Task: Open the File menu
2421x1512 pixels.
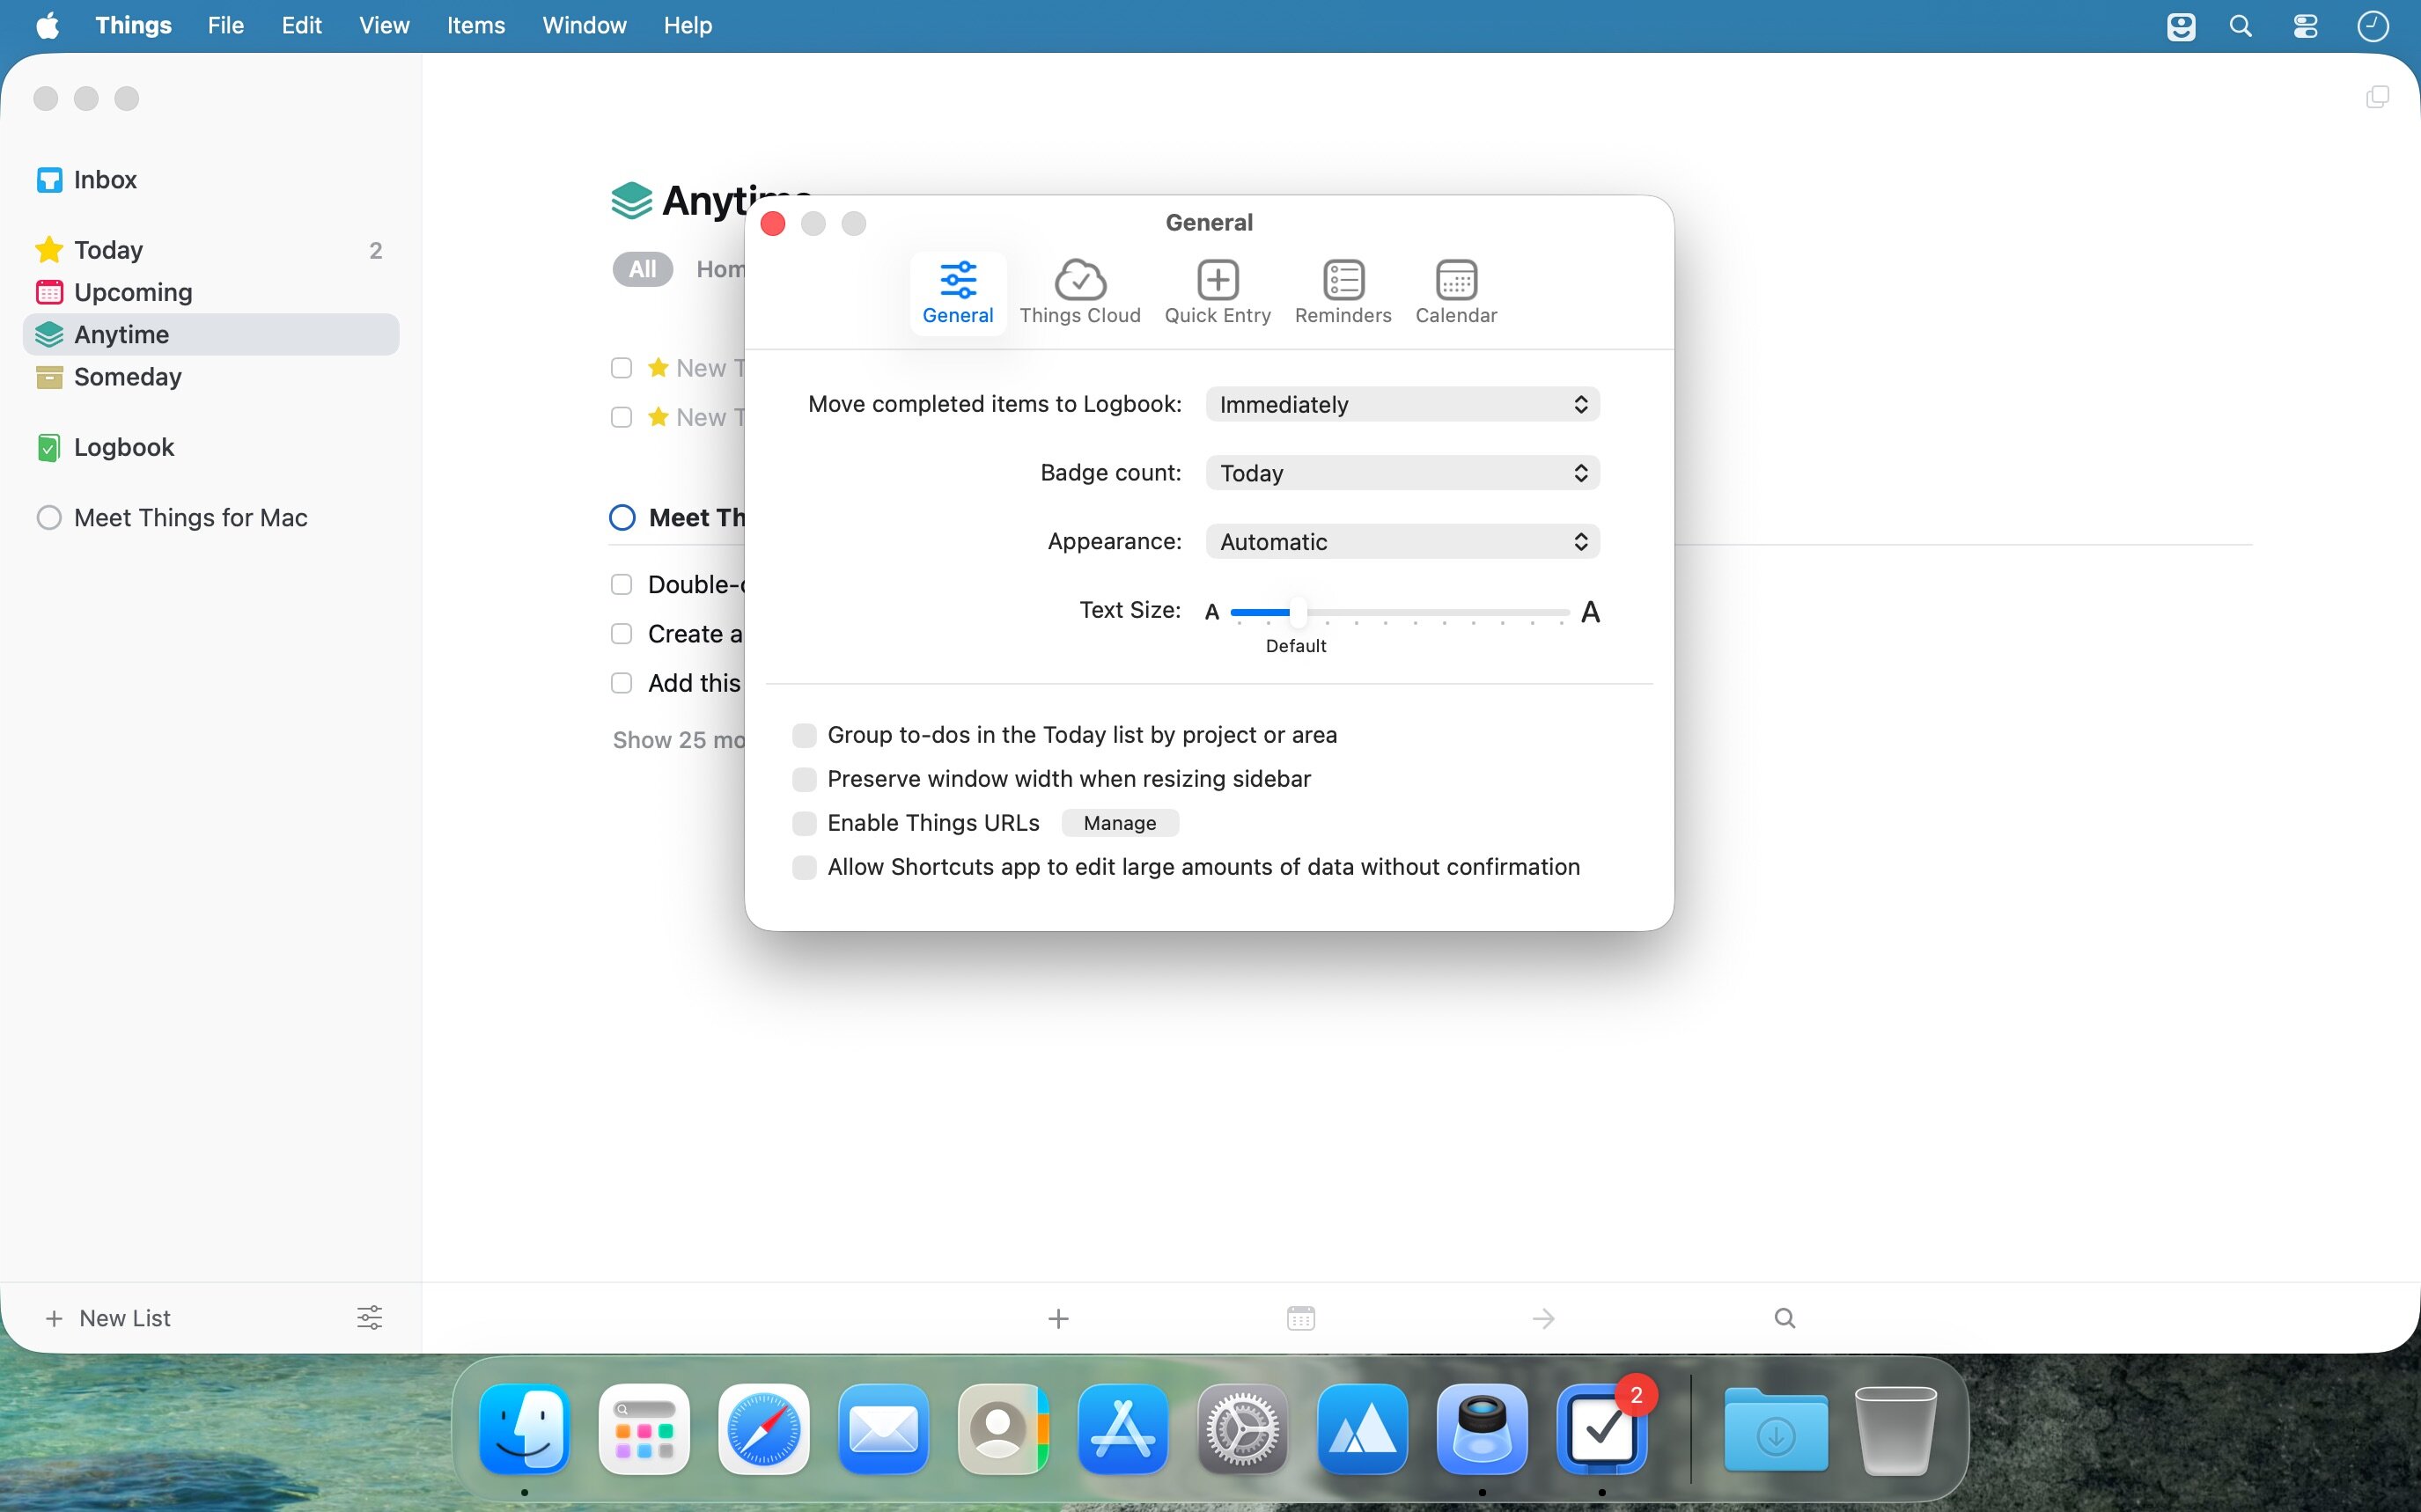Action: click(226, 25)
